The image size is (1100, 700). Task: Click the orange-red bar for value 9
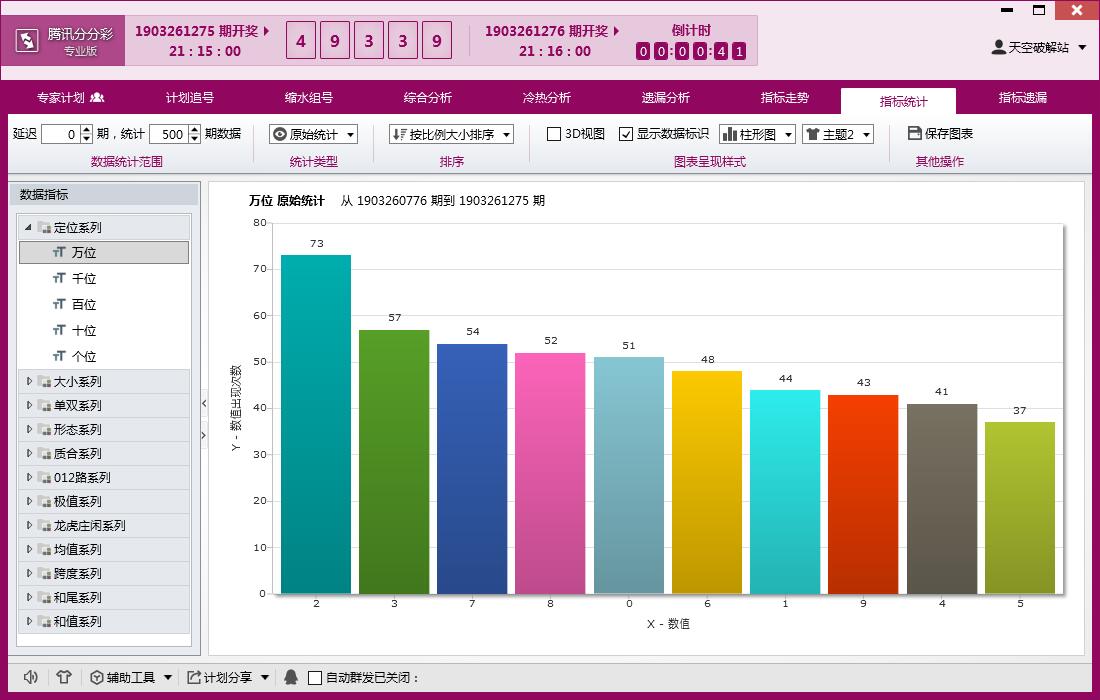[x=863, y=494]
